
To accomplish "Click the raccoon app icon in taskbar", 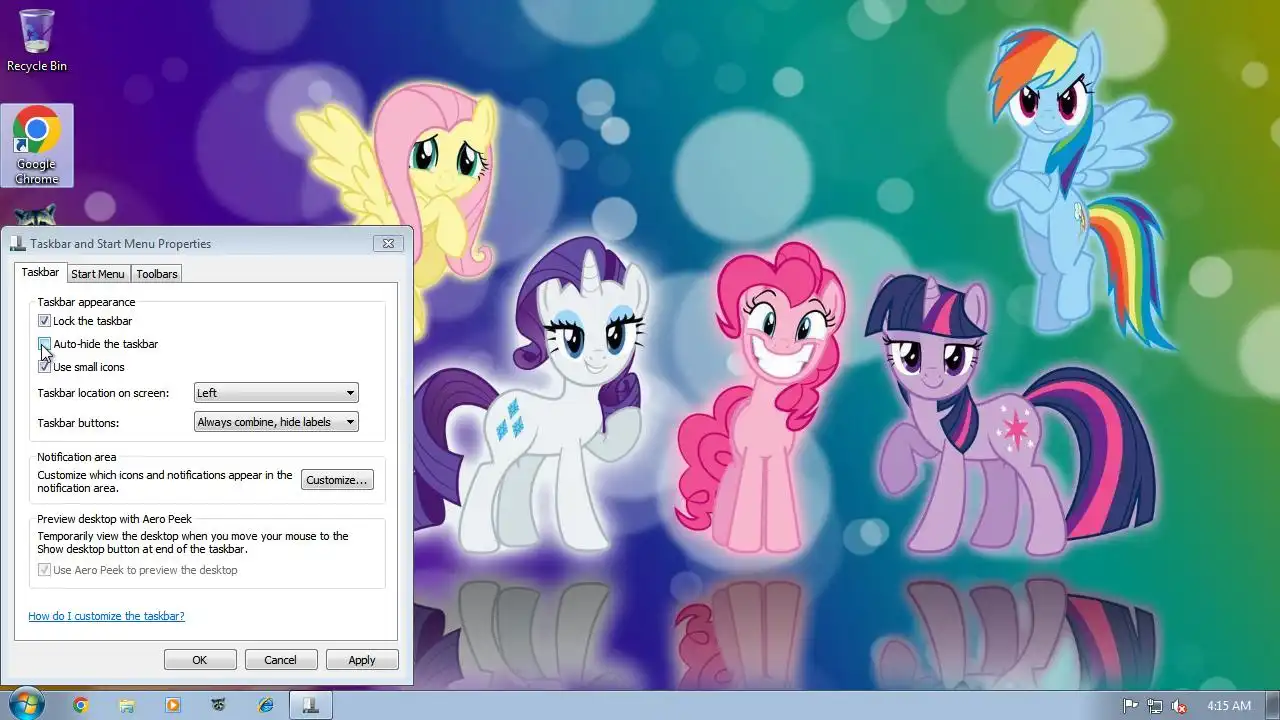I will click(219, 705).
